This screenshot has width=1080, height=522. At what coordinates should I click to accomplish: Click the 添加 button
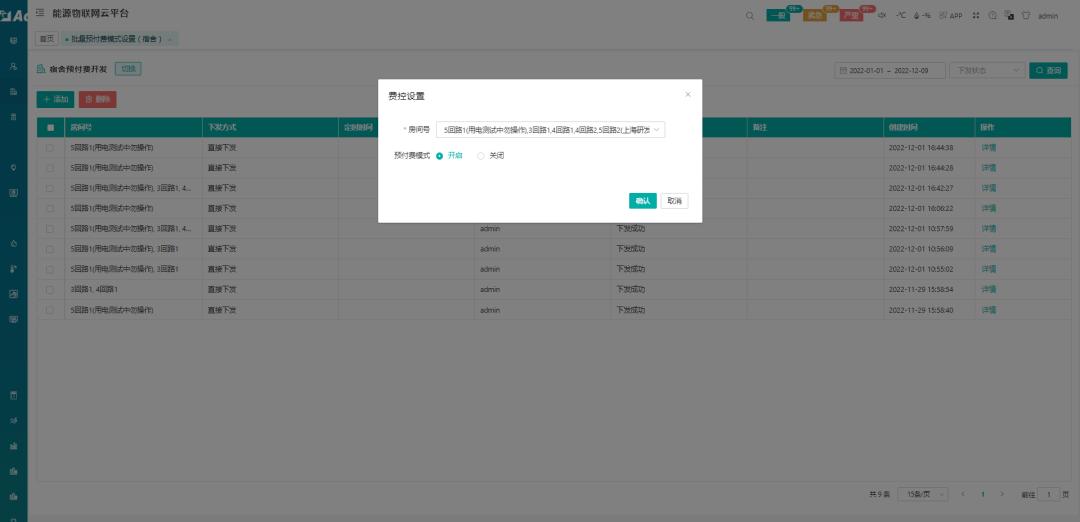(56, 99)
